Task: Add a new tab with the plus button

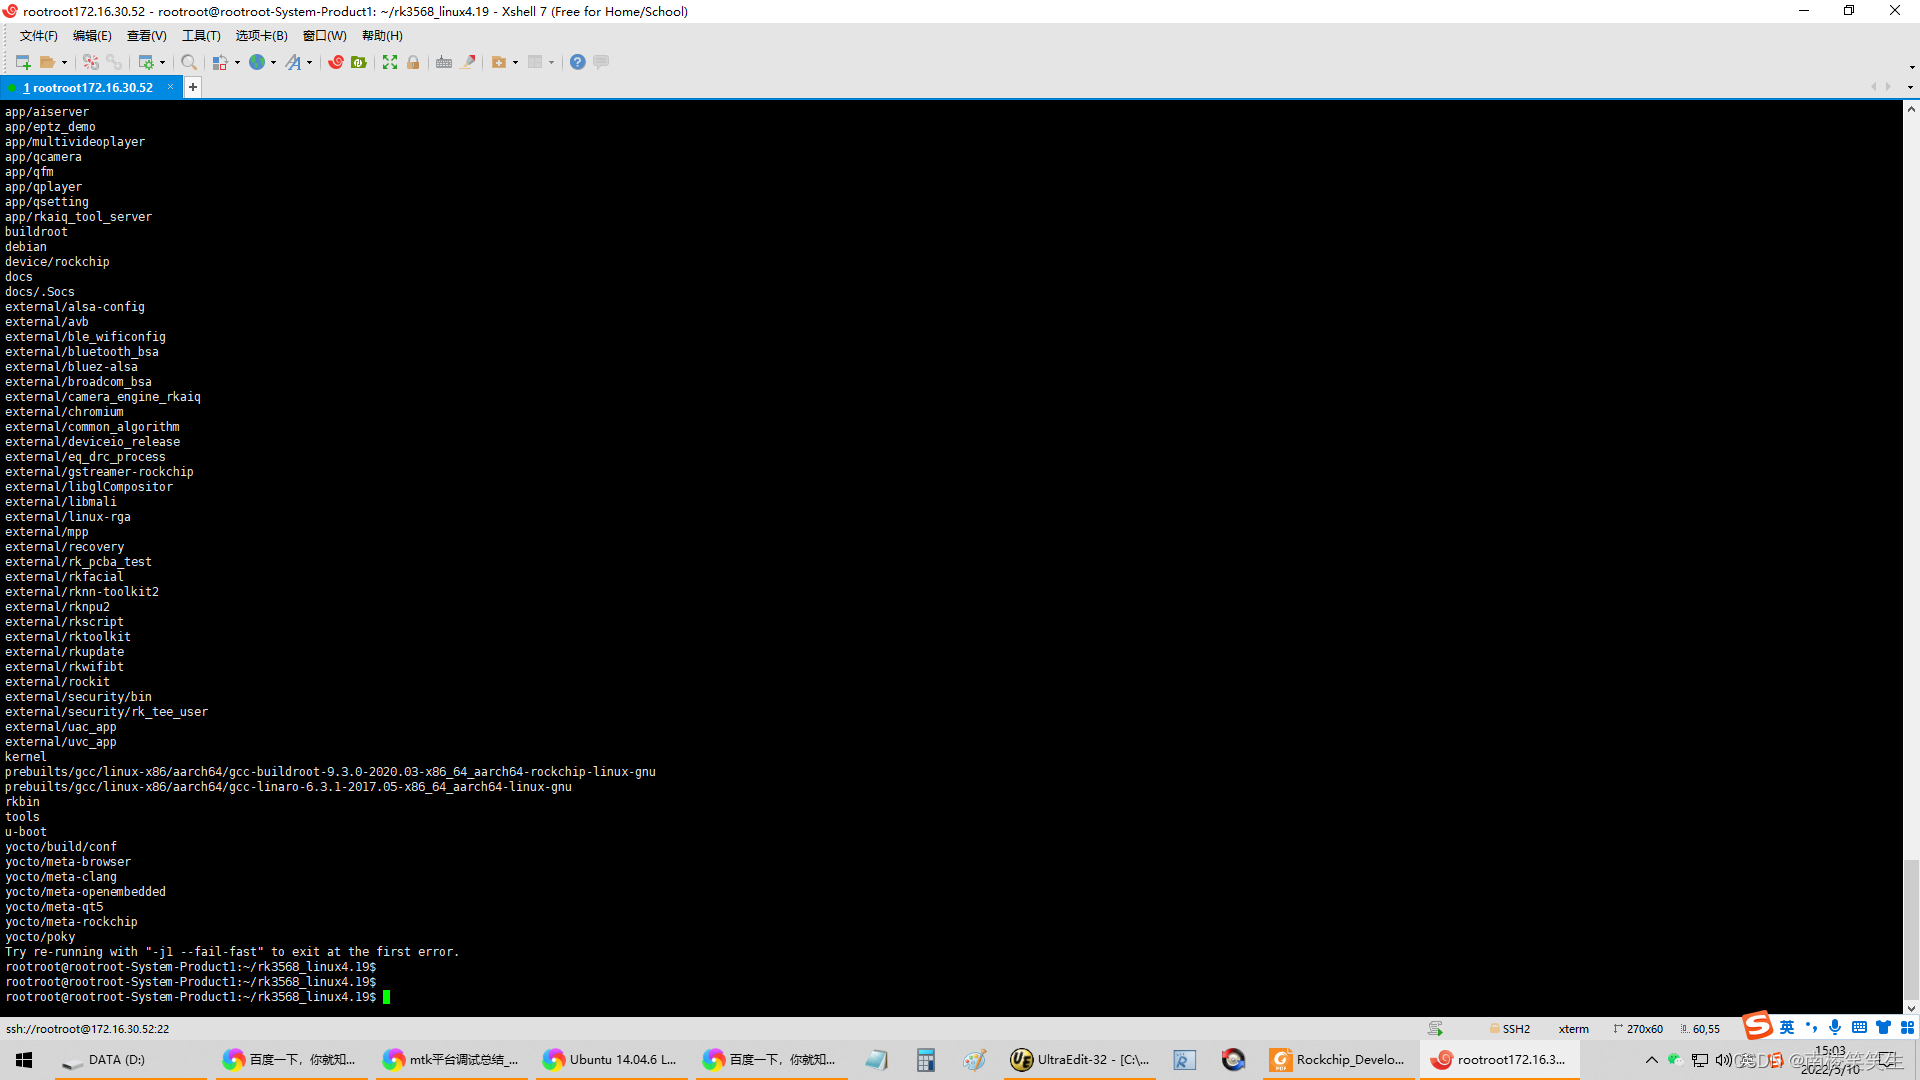Action: (193, 87)
